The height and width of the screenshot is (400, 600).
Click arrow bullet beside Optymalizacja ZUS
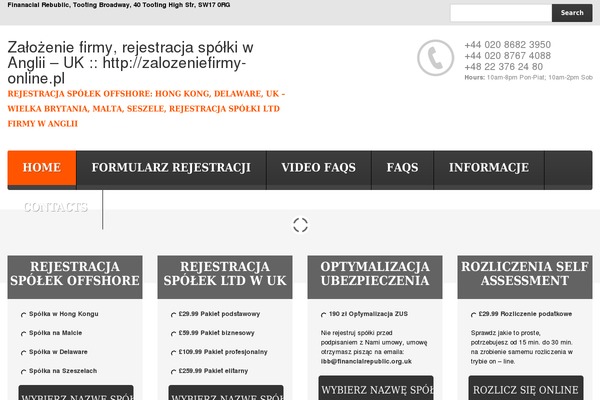click(324, 315)
